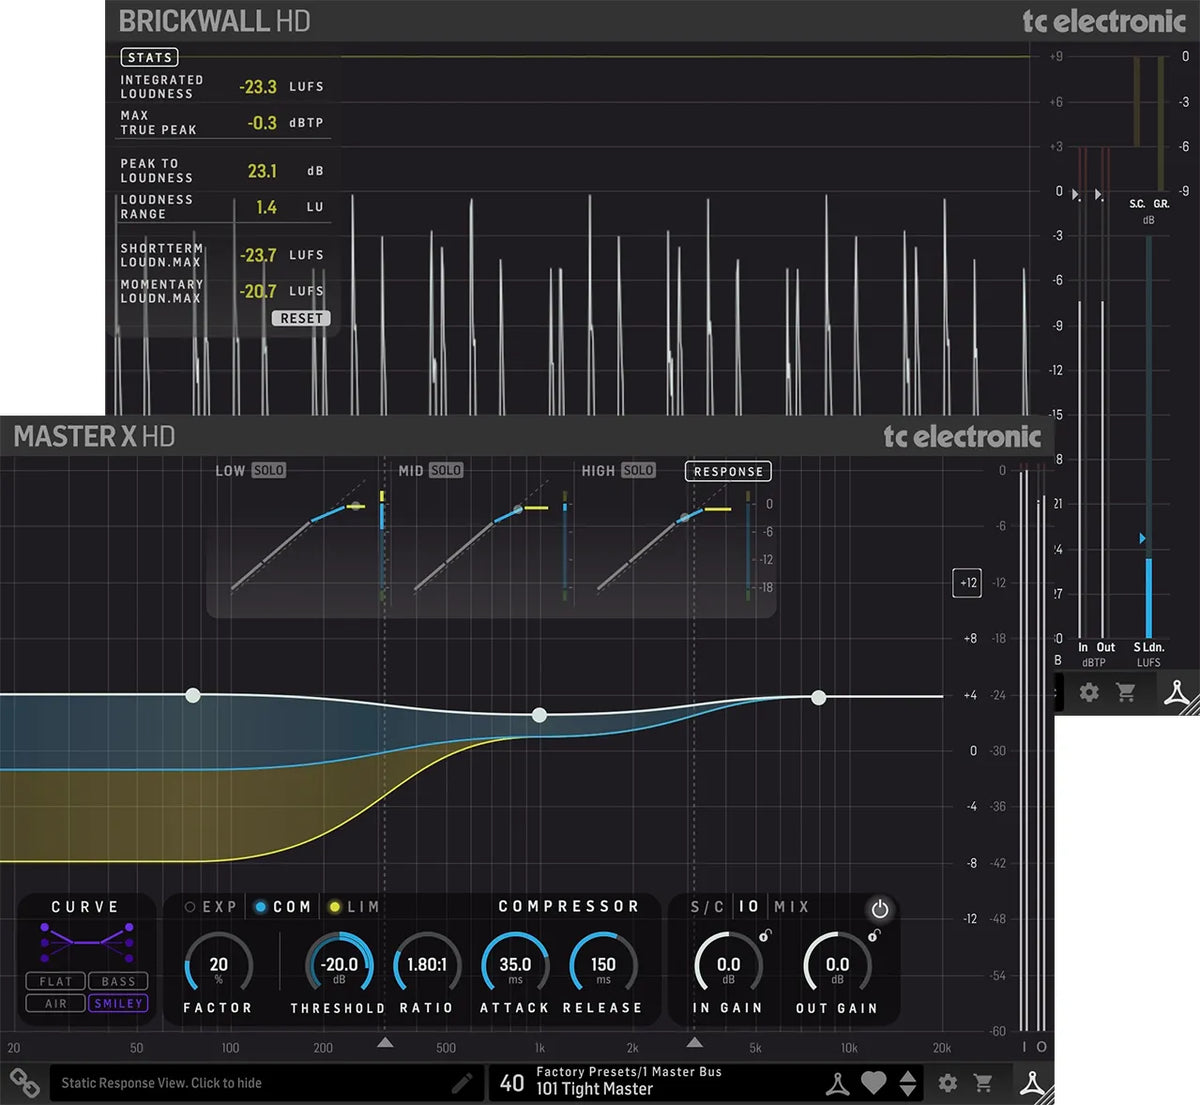Click the chain link icon bottom left
This screenshot has width=1200, height=1105.
(x=25, y=1081)
